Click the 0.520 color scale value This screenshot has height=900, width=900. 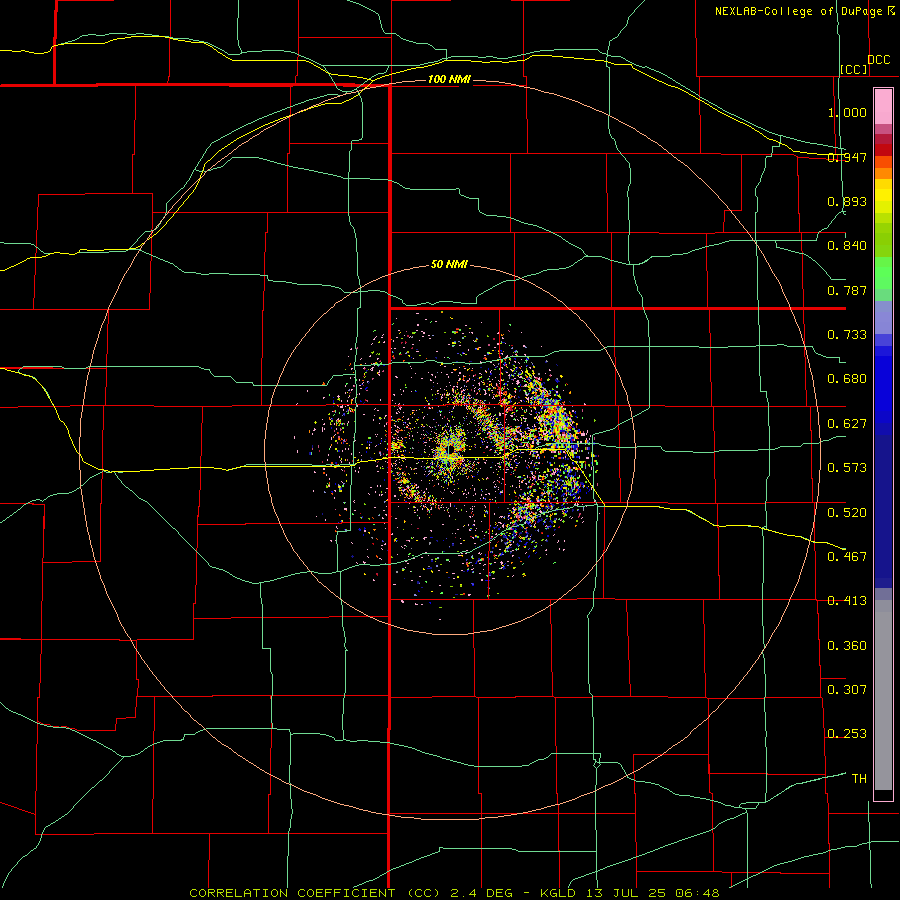pyautogui.click(x=847, y=513)
